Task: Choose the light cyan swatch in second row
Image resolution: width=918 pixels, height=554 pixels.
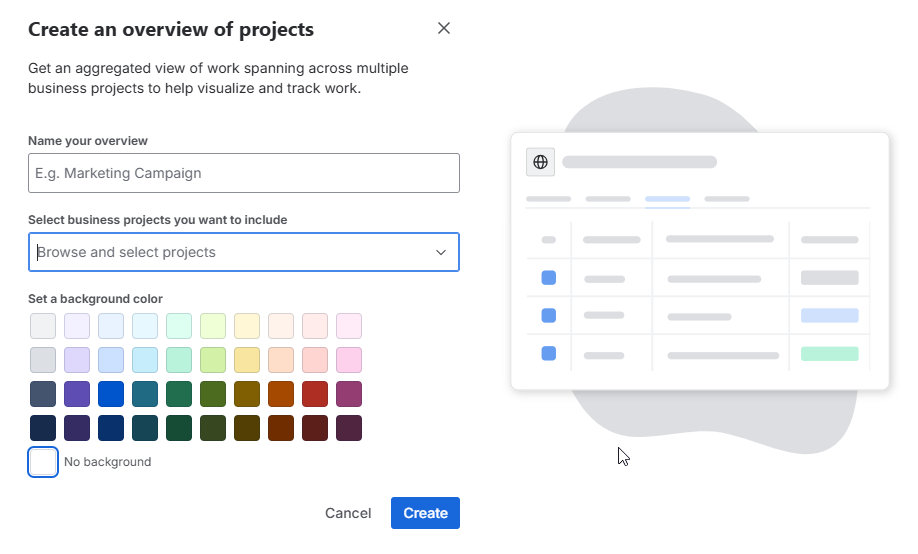Action: pos(145,360)
